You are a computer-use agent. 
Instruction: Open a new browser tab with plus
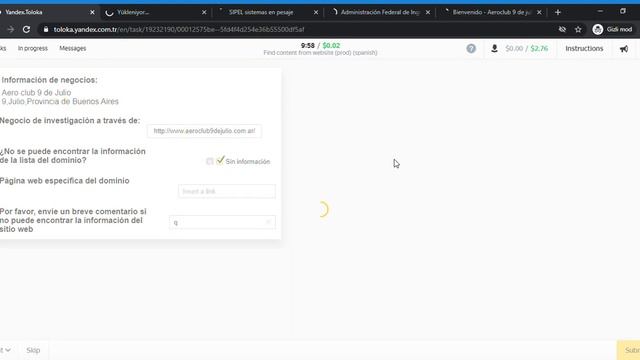pyautogui.click(x=558, y=12)
